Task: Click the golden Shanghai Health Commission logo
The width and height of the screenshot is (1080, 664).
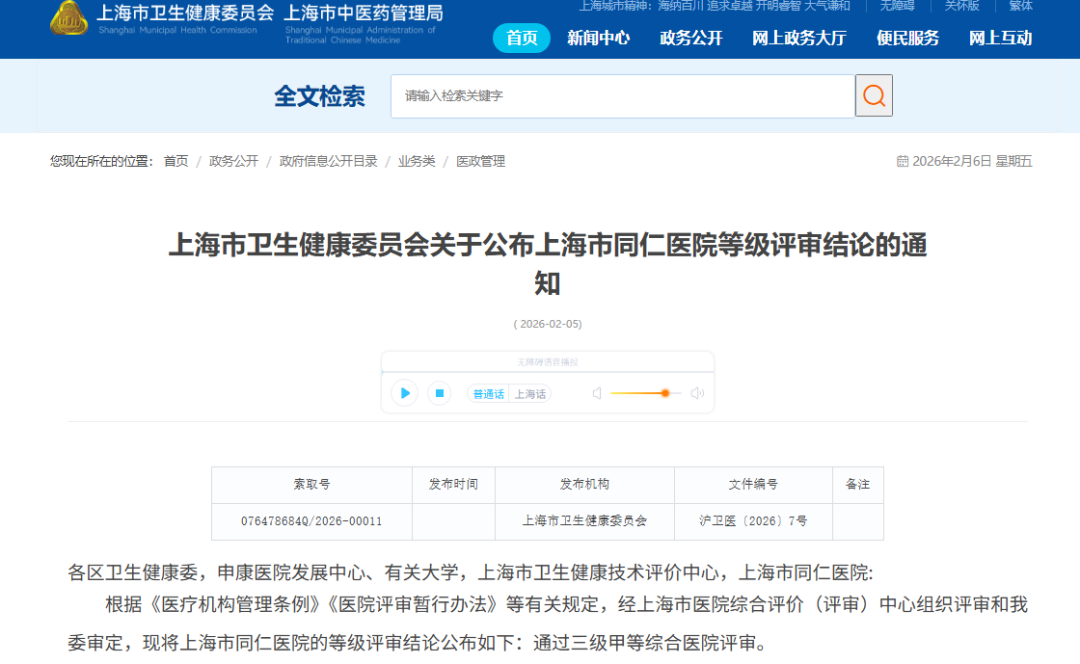Action: coord(69,18)
